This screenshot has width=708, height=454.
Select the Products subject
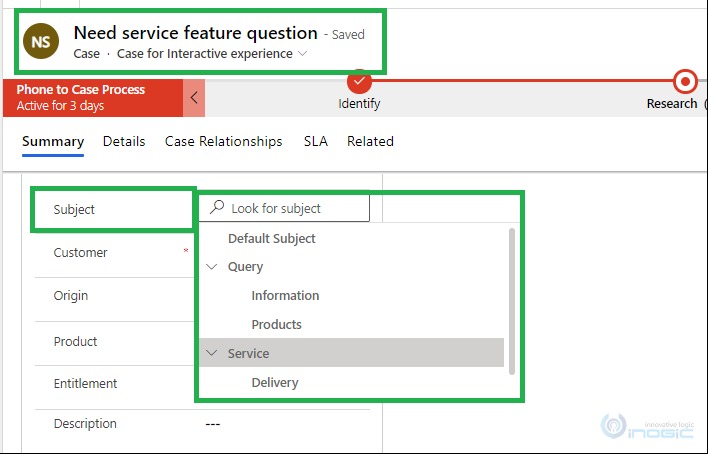pos(276,324)
